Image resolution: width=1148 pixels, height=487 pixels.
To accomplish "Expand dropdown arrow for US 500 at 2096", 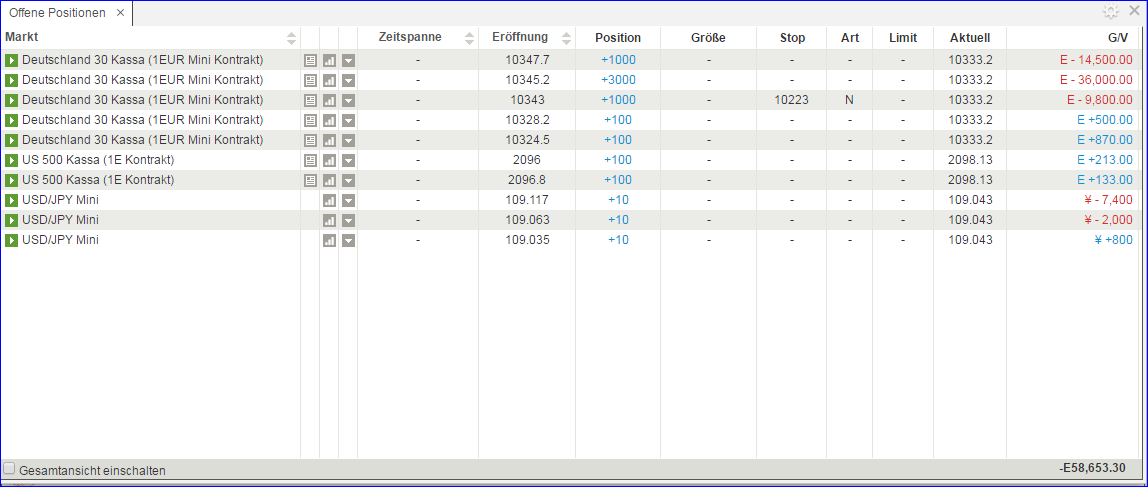I will (x=348, y=160).
